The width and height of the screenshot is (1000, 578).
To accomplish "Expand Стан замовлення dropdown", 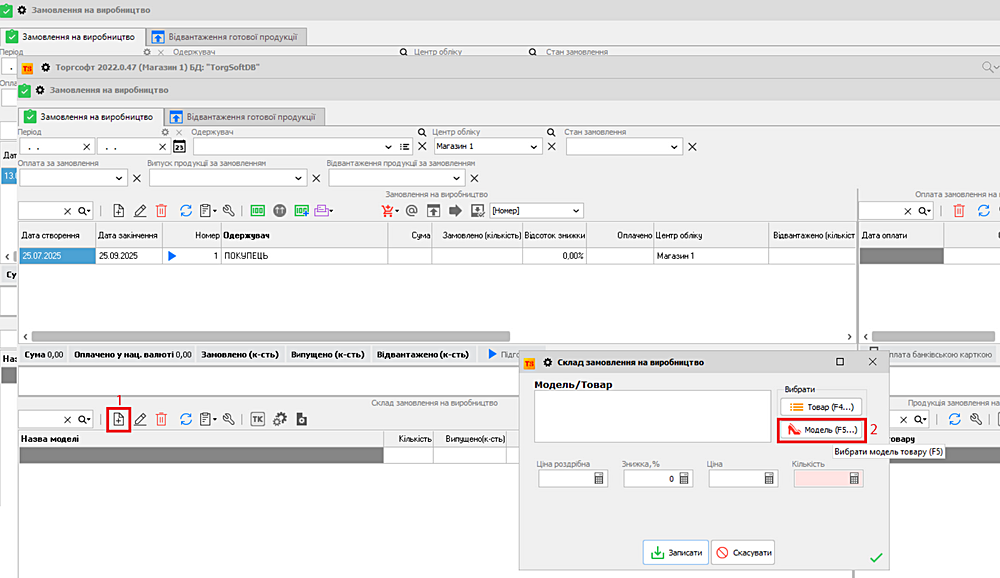I will pyautogui.click(x=673, y=147).
